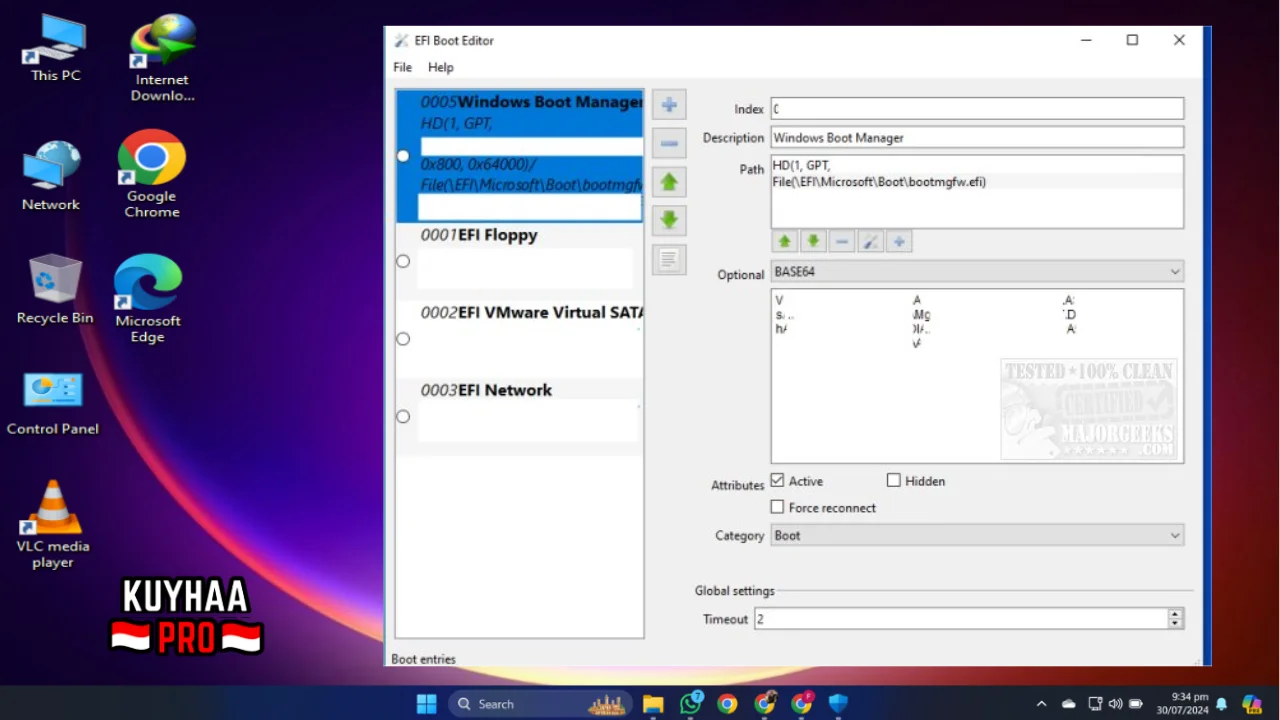Open Windows Start menu
This screenshot has width=1280, height=720.
(x=426, y=704)
